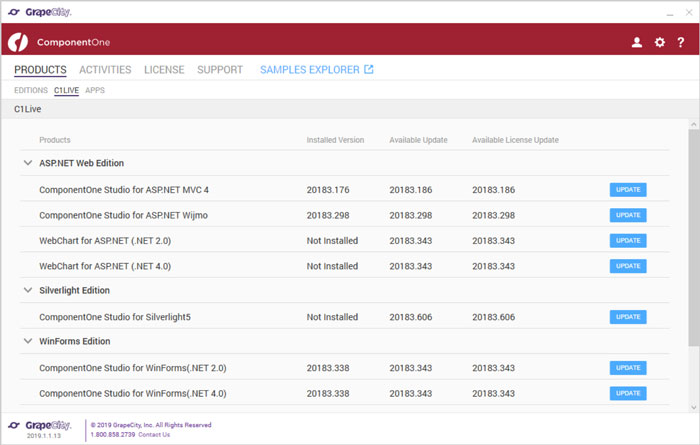Image resolution: width=700 pixels, height=445 pixels.
Task: Update ComponentOne Studio for ASP.NET MVC 4
Action: (628, 190)
